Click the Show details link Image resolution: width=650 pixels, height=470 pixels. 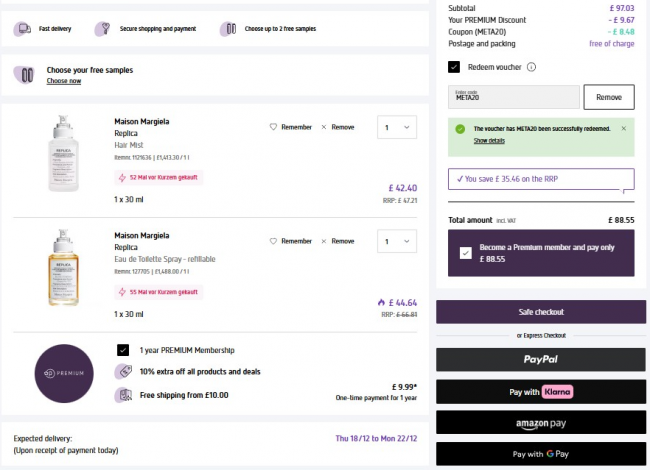click(489, 141)
